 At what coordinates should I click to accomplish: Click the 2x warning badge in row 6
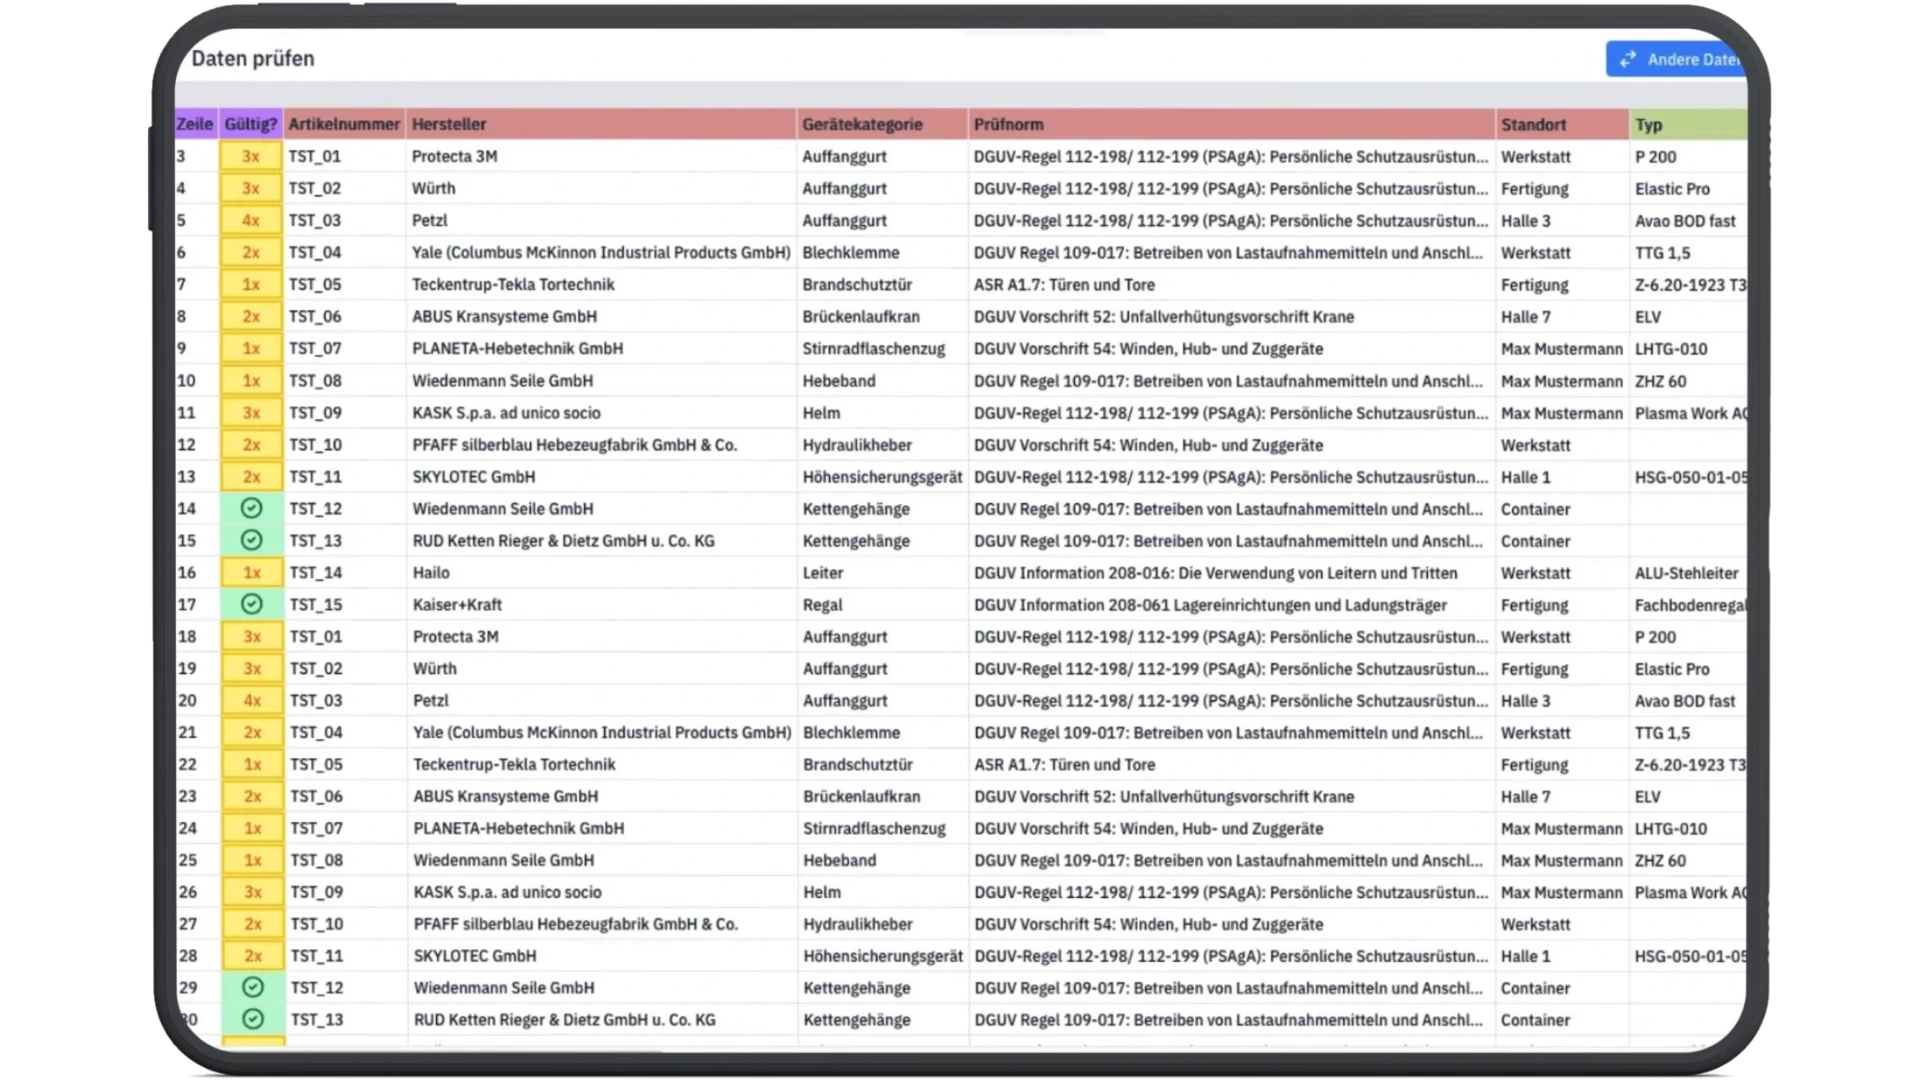251,252
